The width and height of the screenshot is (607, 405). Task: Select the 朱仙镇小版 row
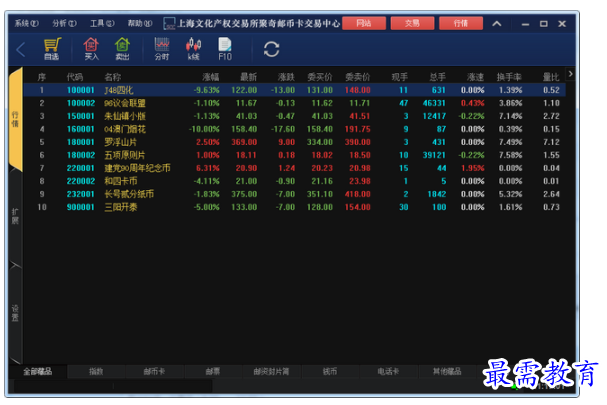[294, 116]
